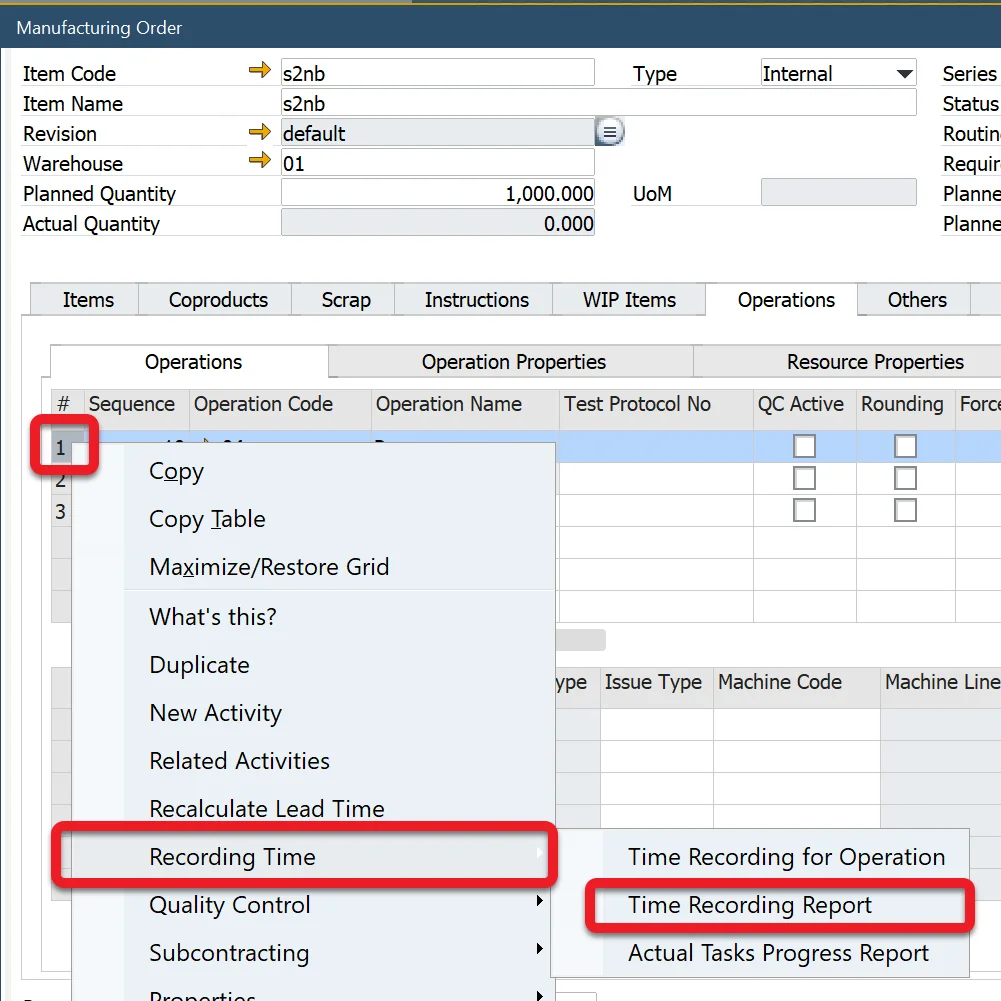Screen dimensions: 1001x1001
Task: Click the Planned Quantity input field
Action: 438,193
